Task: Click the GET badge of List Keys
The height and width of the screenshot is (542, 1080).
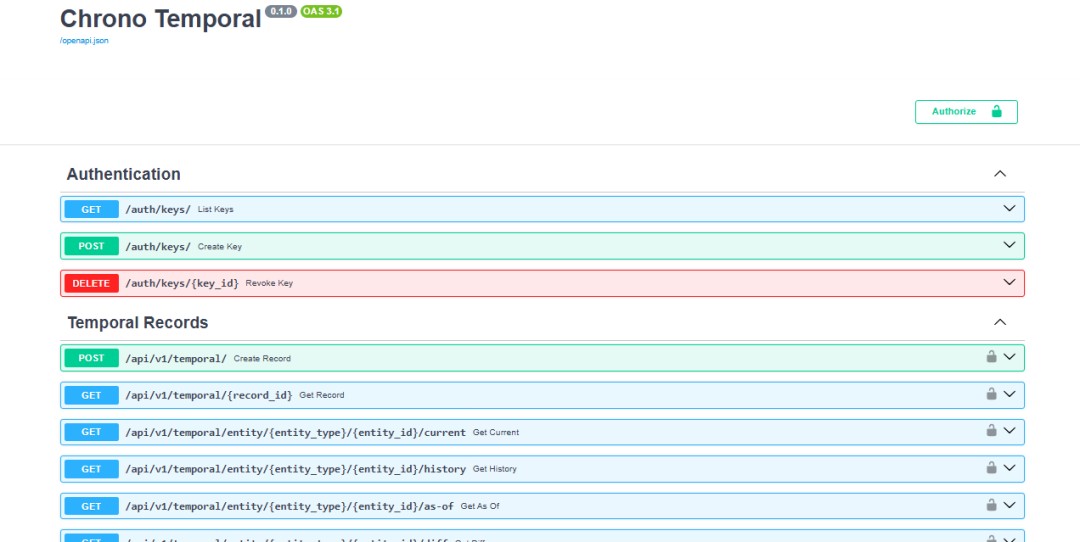Action: pos(92,209)
